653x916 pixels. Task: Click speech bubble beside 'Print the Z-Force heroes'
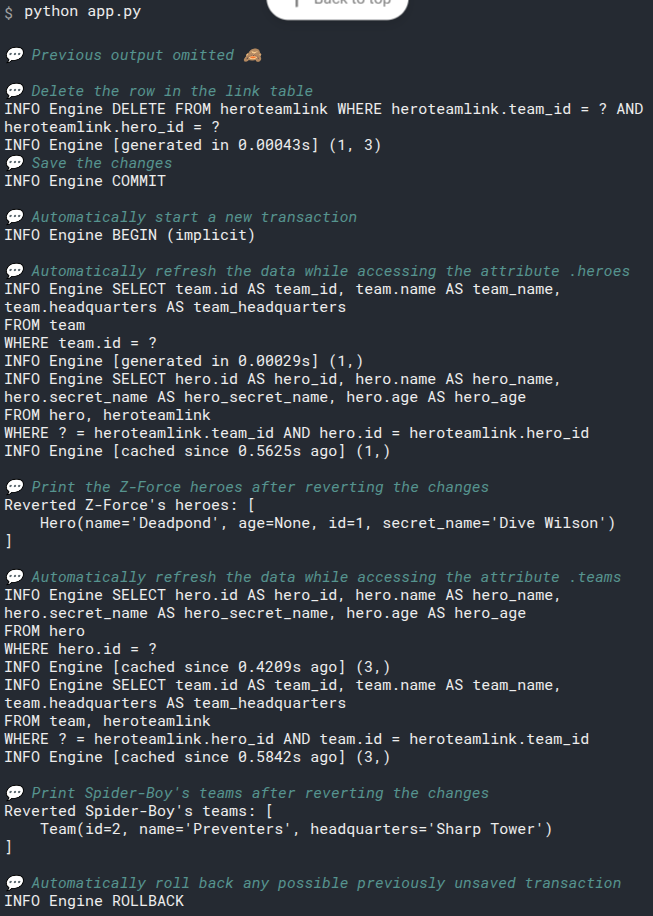click(14, 487)
